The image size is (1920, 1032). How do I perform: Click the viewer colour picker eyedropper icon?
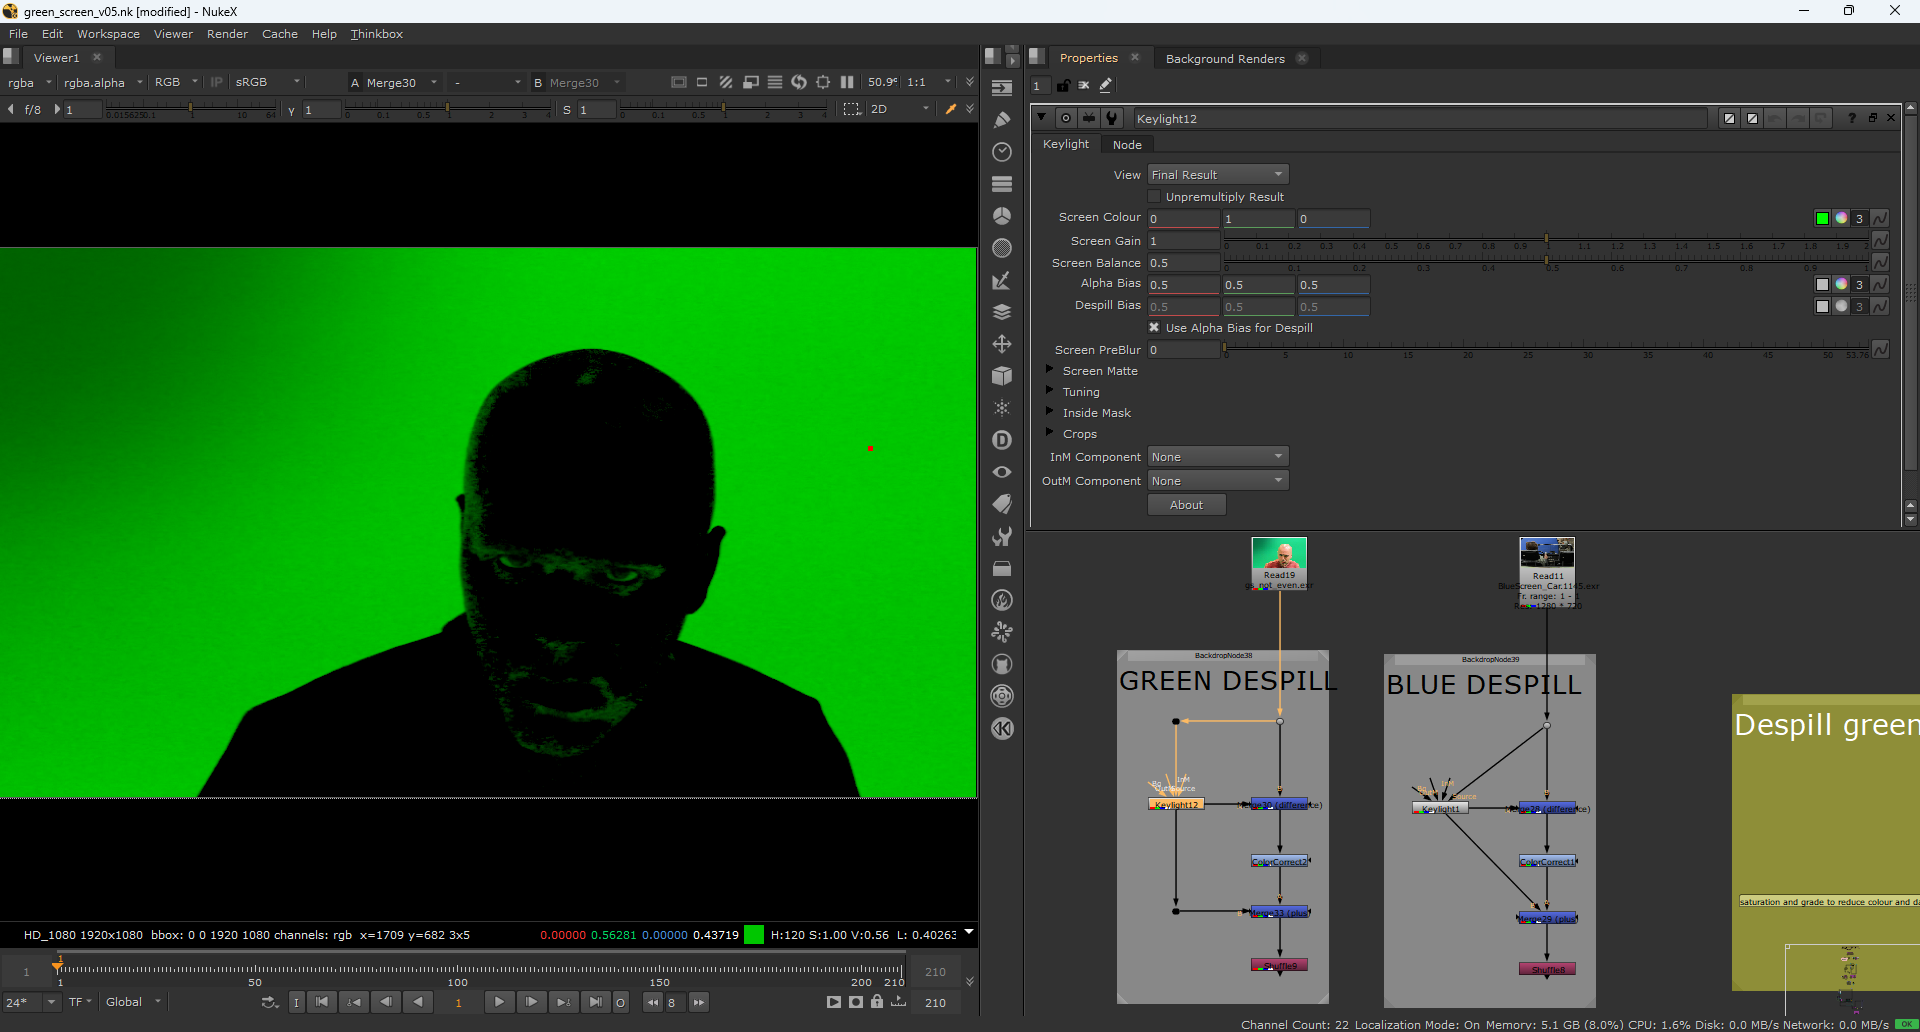(950, 109)
